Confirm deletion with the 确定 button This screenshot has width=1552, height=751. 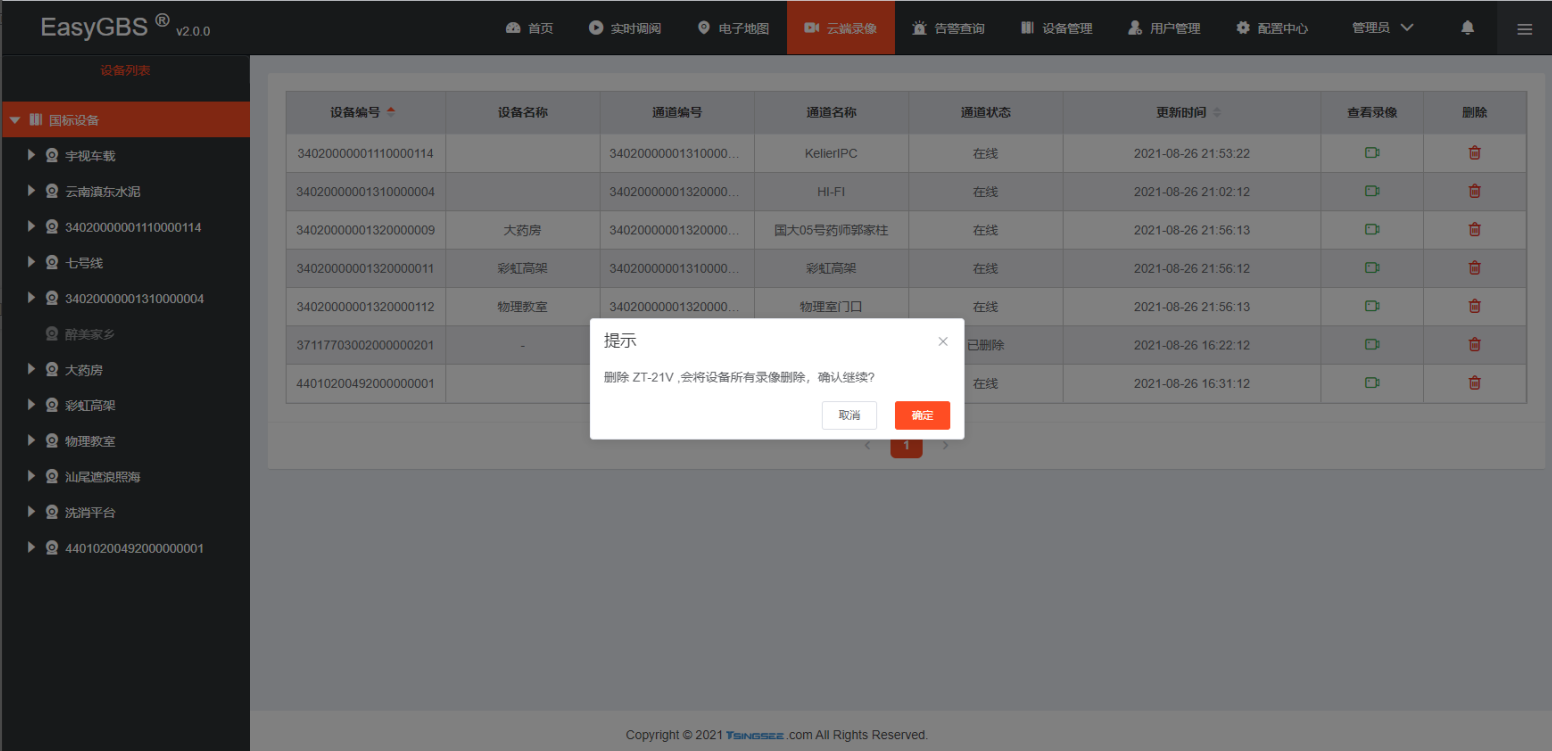(922, 415)
